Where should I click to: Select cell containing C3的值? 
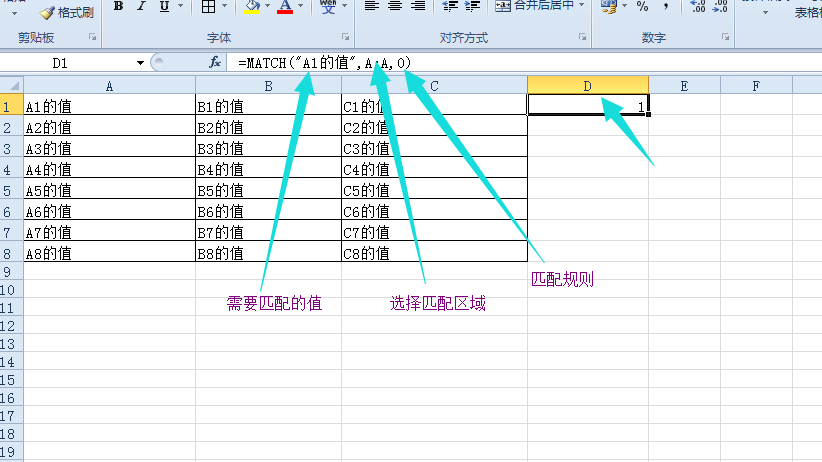point(434,148)
